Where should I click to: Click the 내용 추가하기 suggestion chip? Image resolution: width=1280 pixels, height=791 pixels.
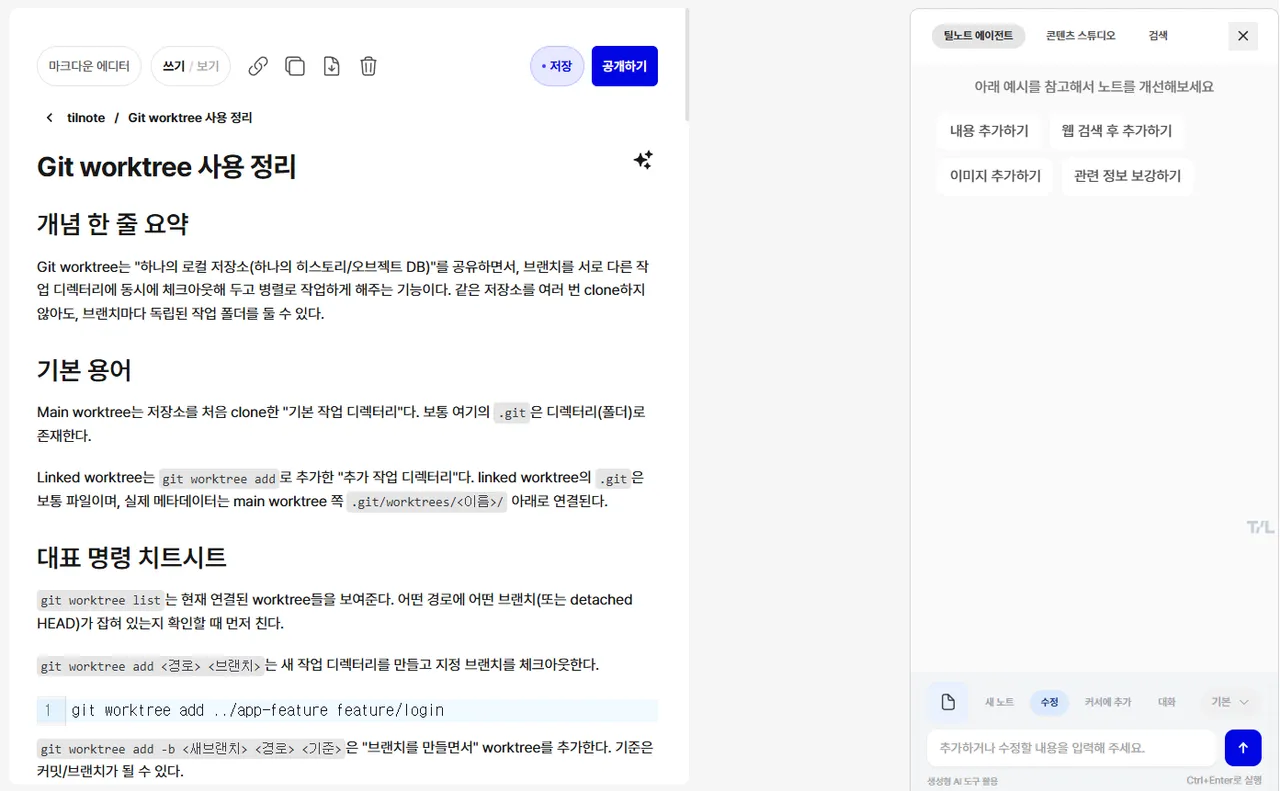[989, 131]
